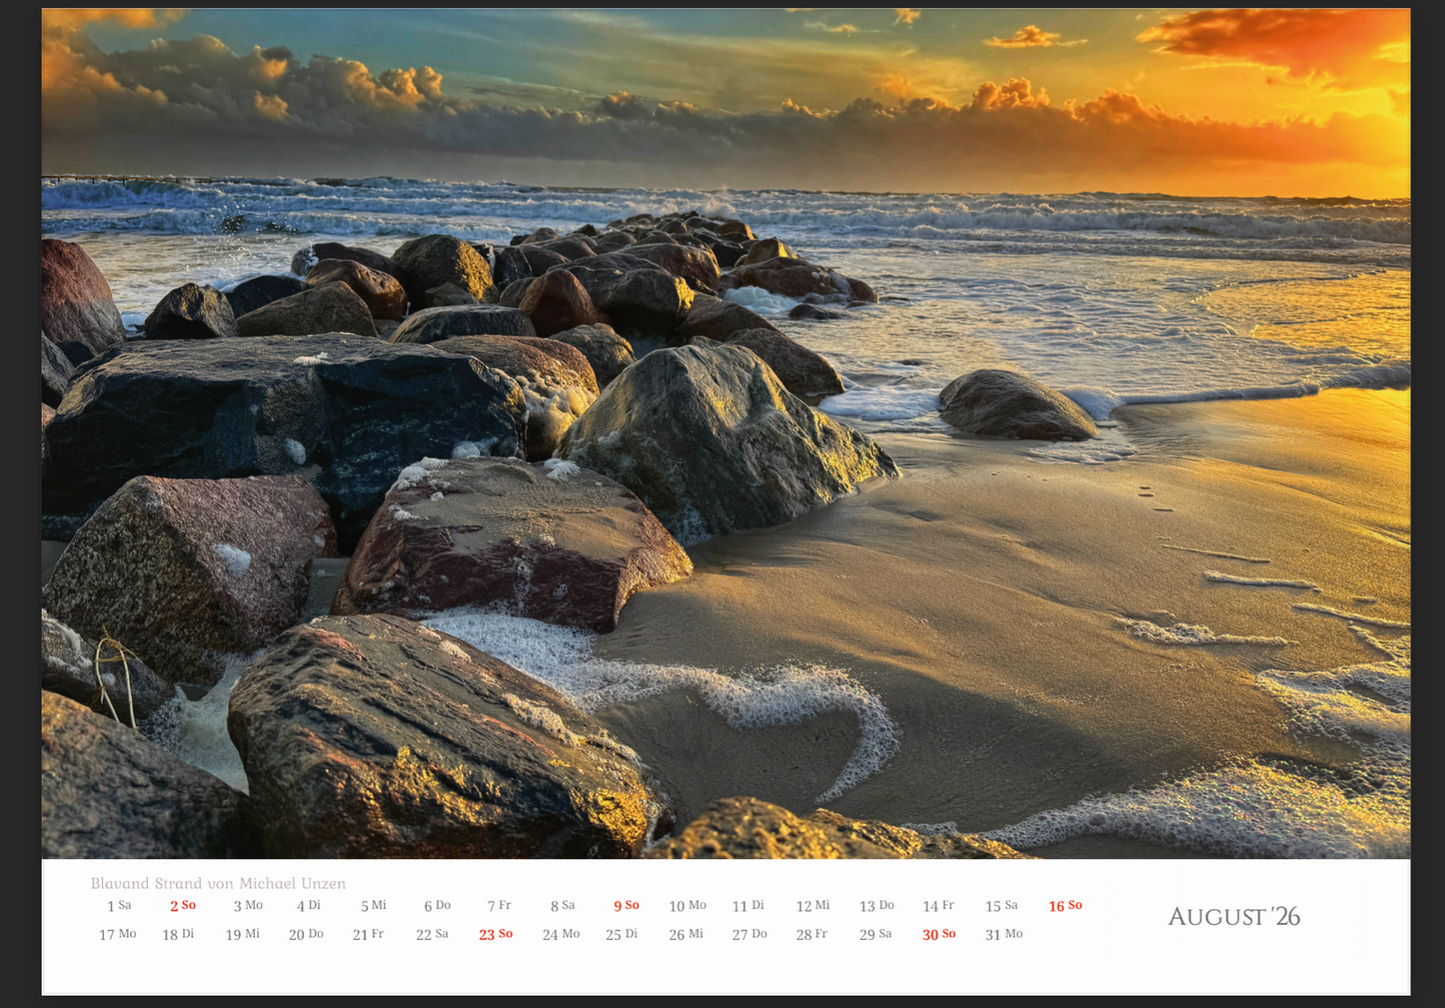
Task: Select the photo caption 'Blavand Strand von Michael Unzen'
Action: pyautogui.click(x=218, y=883)
